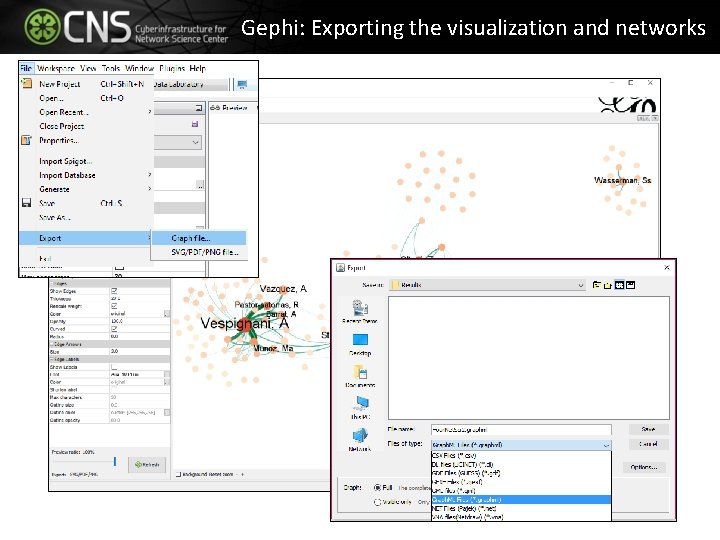Click the ellipsis button in settings panel
This screenshot has height=540, width=720.
200,186
